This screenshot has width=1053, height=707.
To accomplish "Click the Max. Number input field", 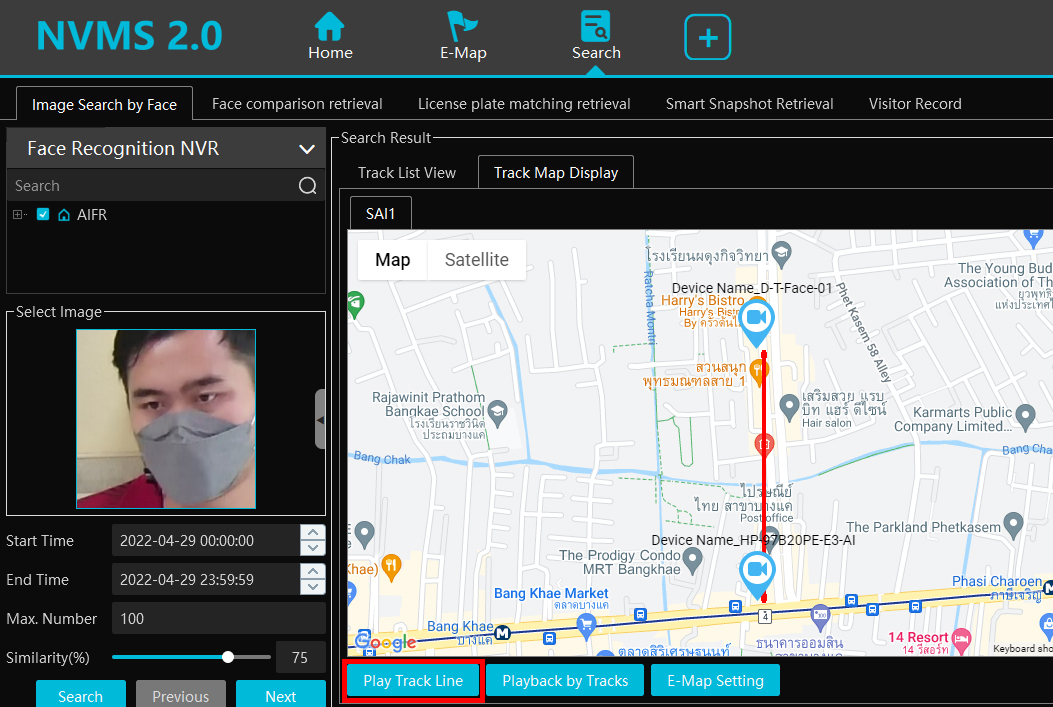I will 218,619.
